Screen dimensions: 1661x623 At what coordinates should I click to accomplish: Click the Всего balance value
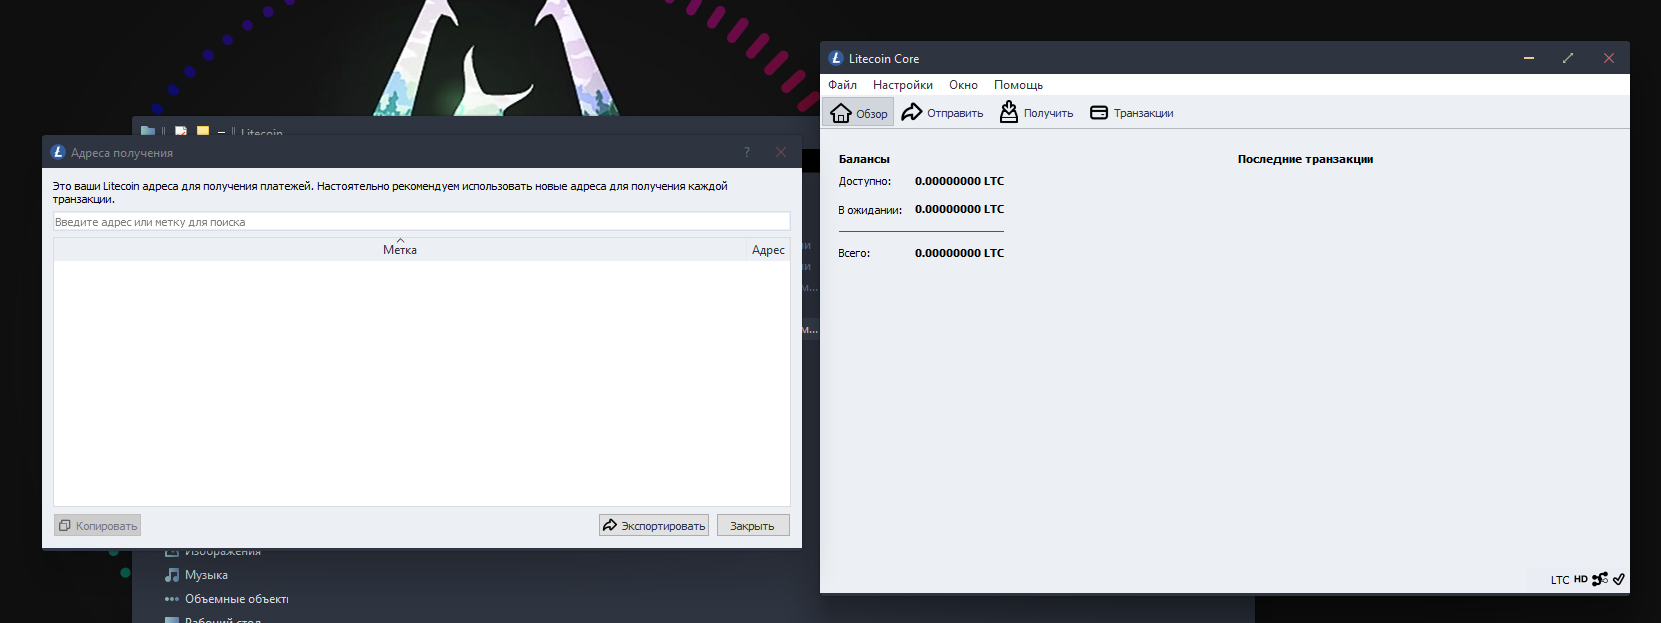click(x=959, y=253)
